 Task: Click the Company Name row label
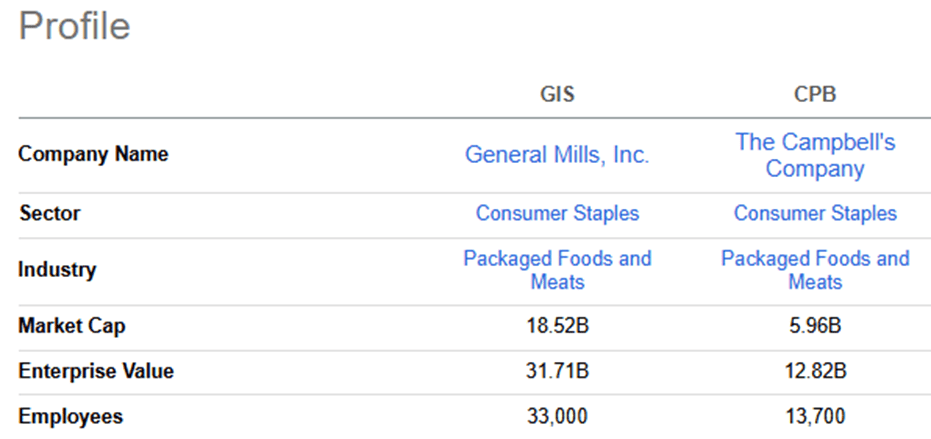pos(93,154)
